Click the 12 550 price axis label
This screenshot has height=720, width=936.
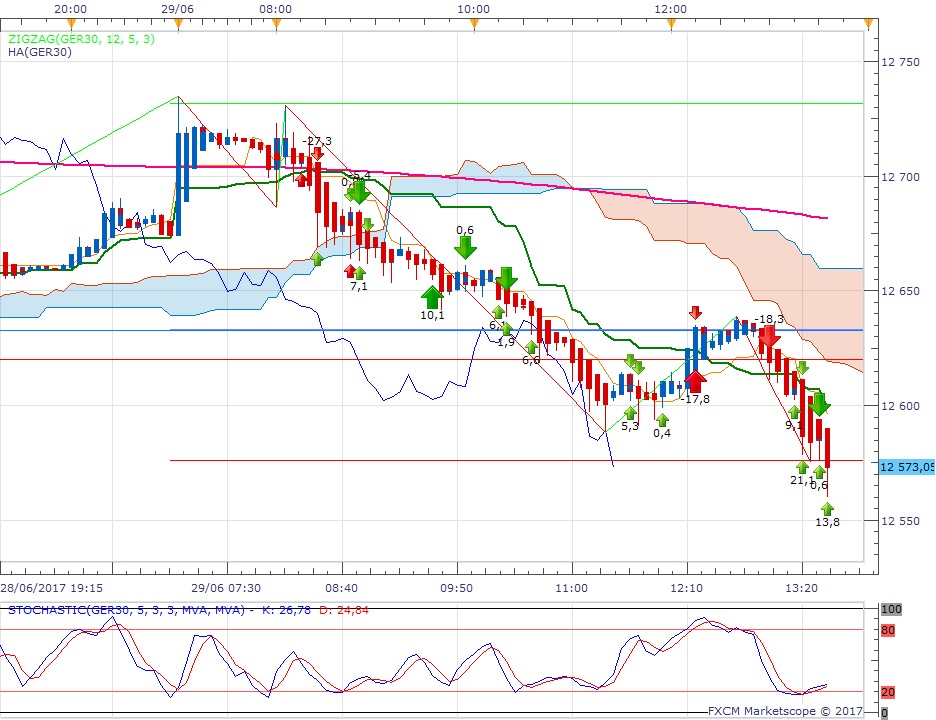coord(900,521)
